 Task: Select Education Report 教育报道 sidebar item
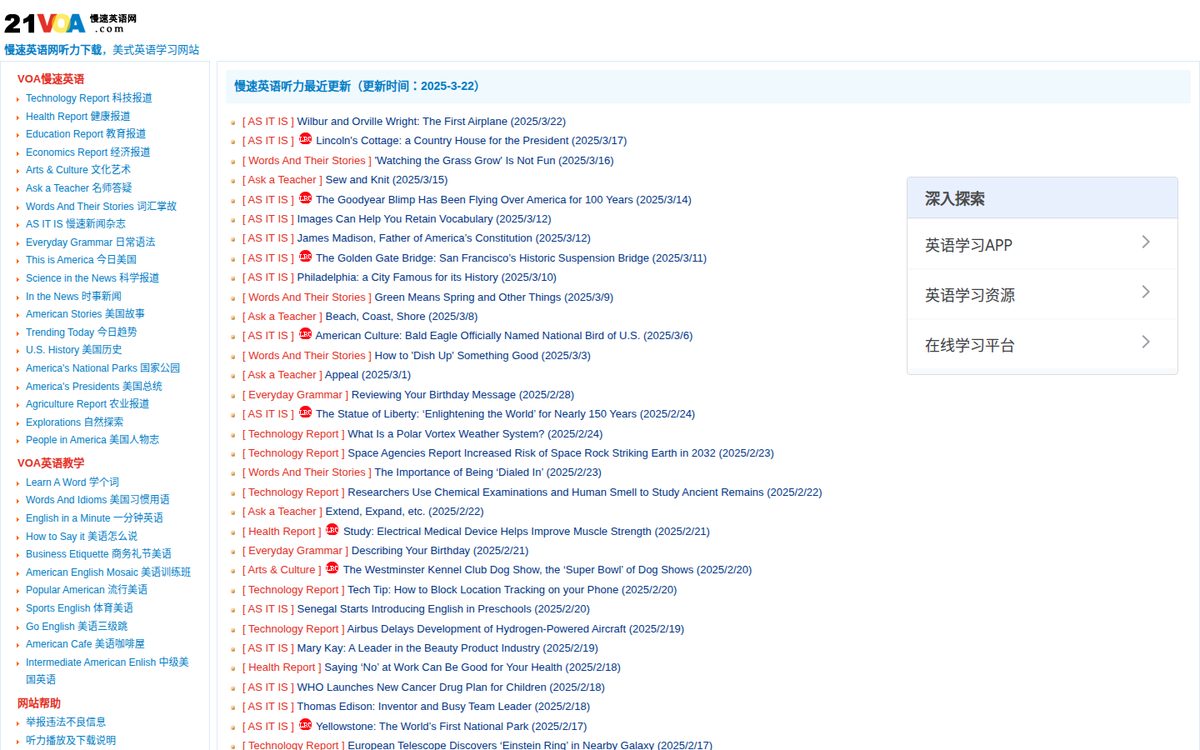[86, 134]
